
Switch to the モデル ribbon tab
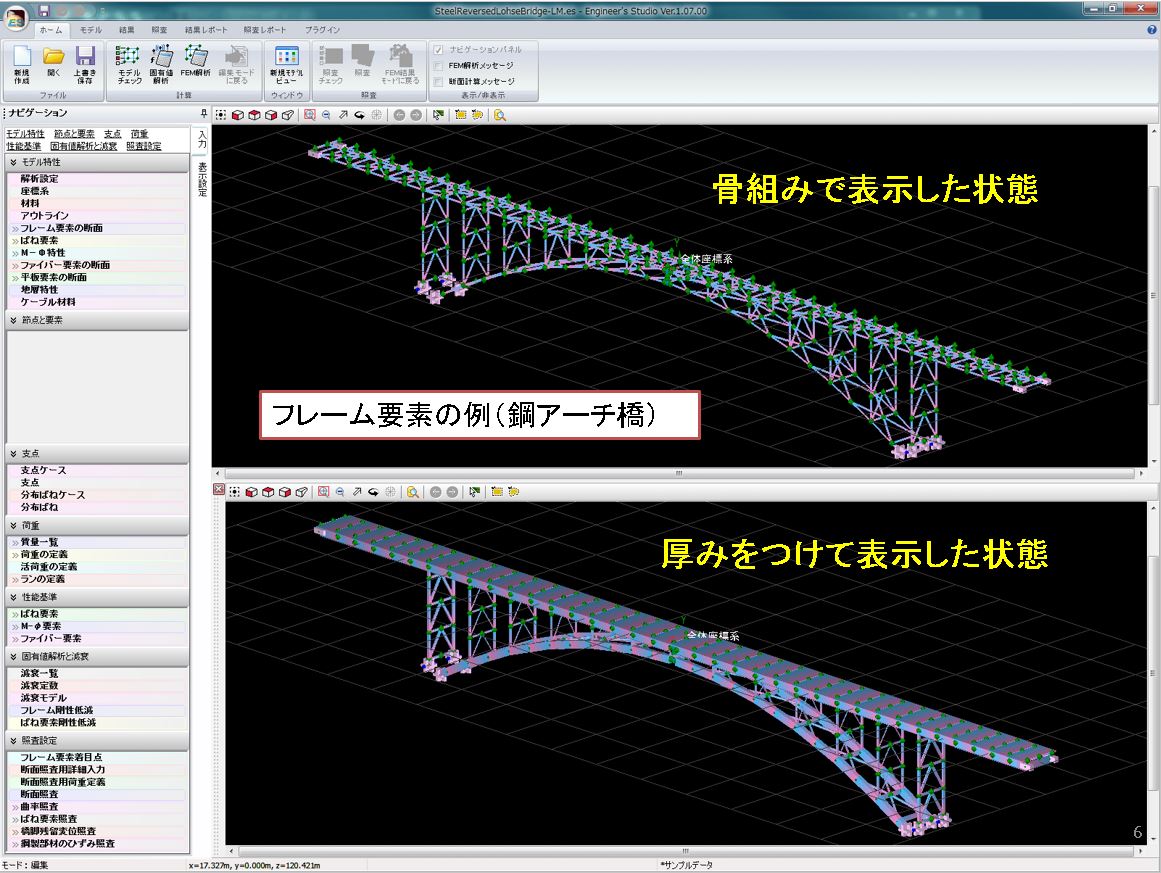point(91,30)
